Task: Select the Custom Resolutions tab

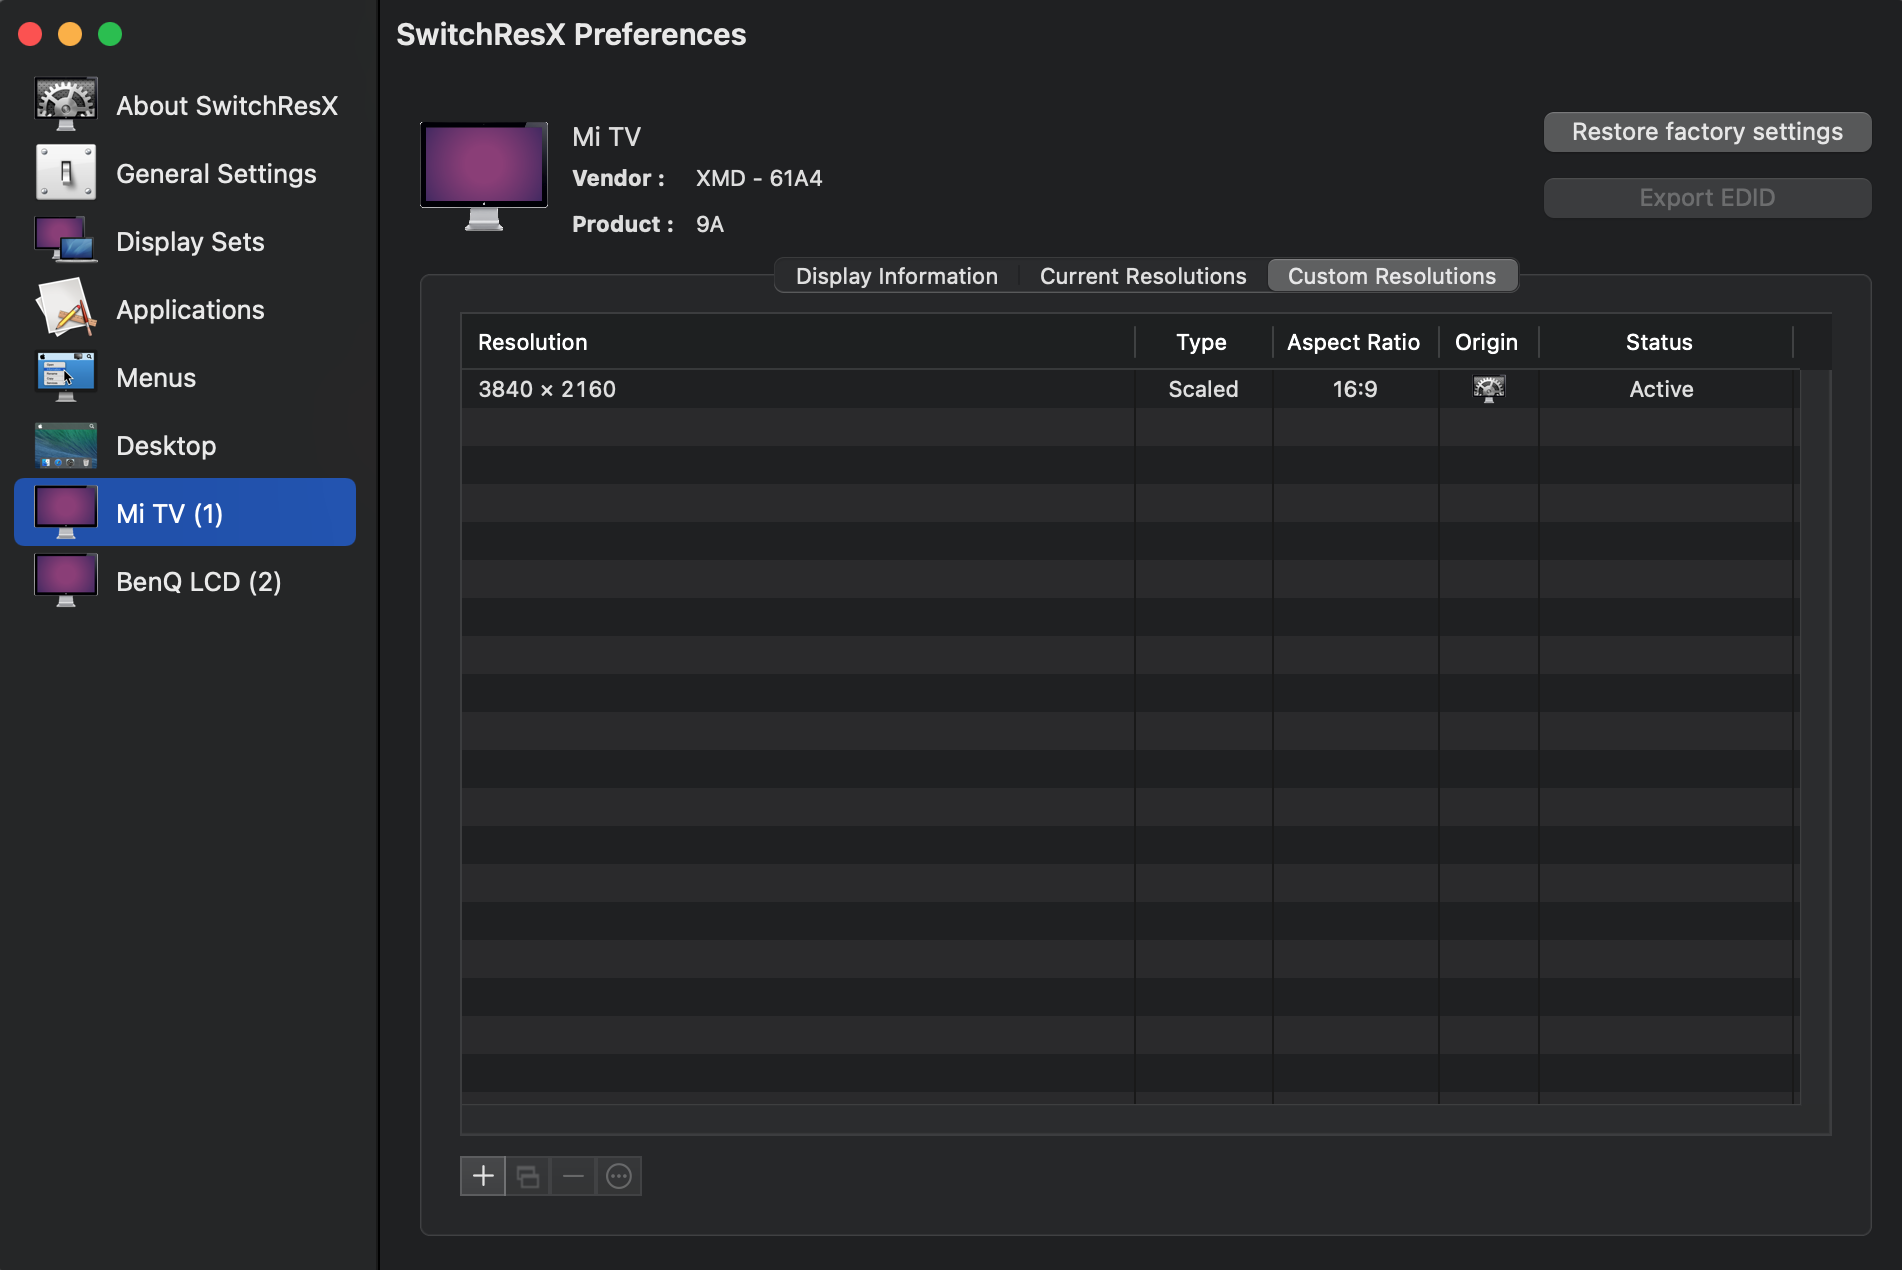Action: click(1392, 276)
